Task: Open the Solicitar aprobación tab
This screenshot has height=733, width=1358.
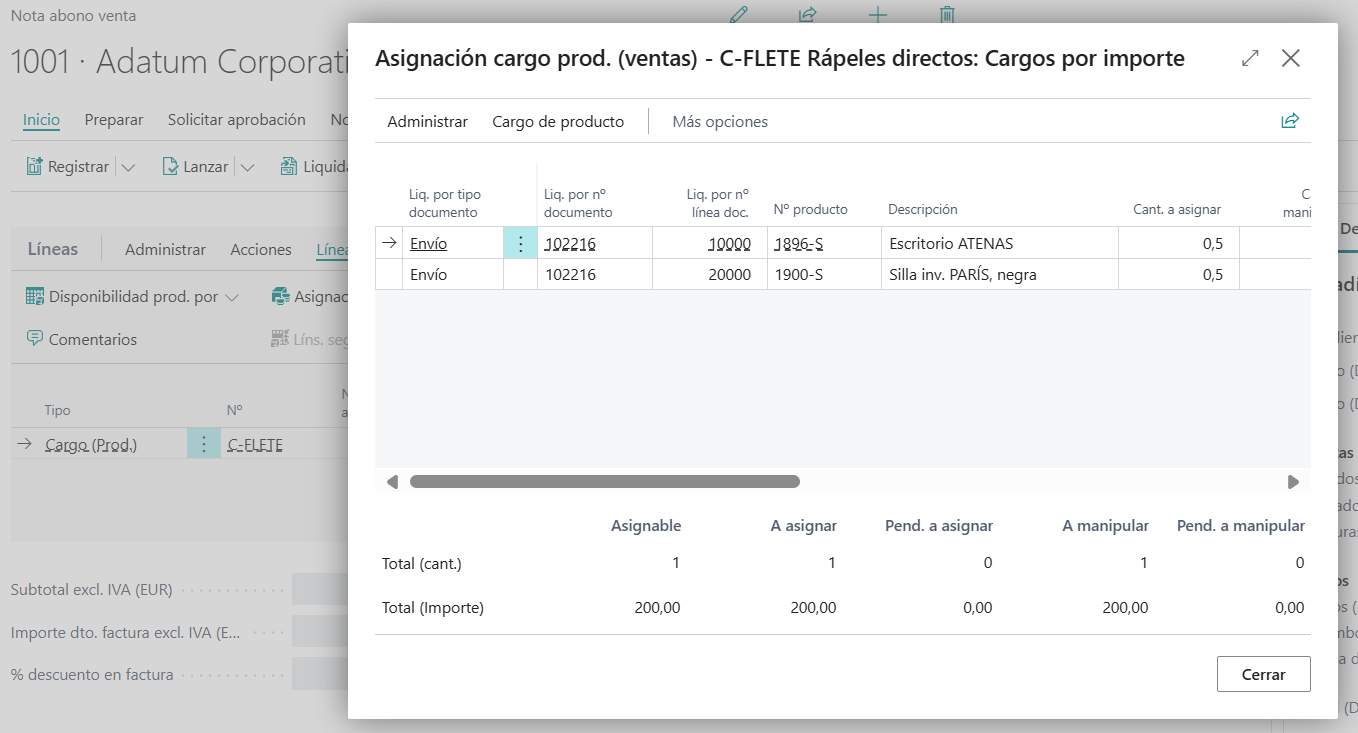Action: 237,120
